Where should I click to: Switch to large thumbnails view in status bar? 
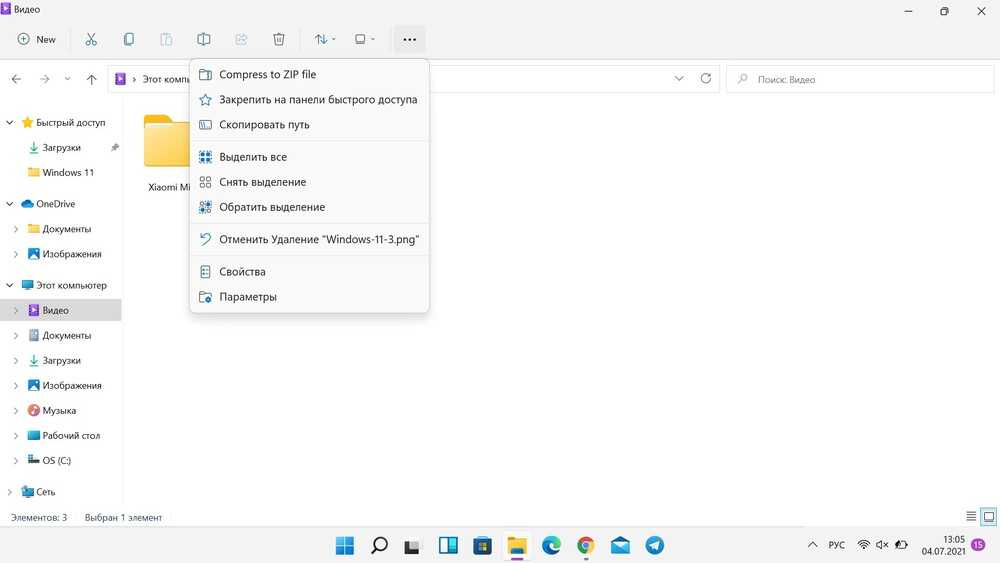point(988,517)
